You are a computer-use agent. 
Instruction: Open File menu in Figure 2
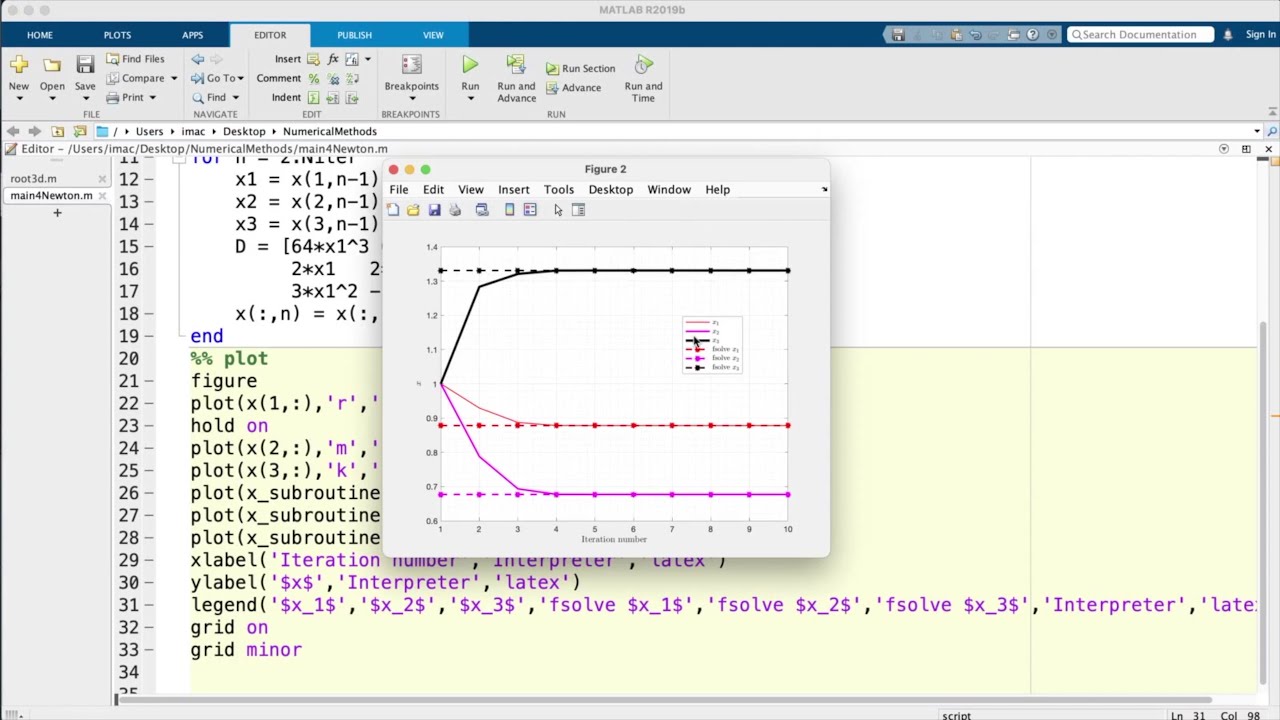click(399, 189)
